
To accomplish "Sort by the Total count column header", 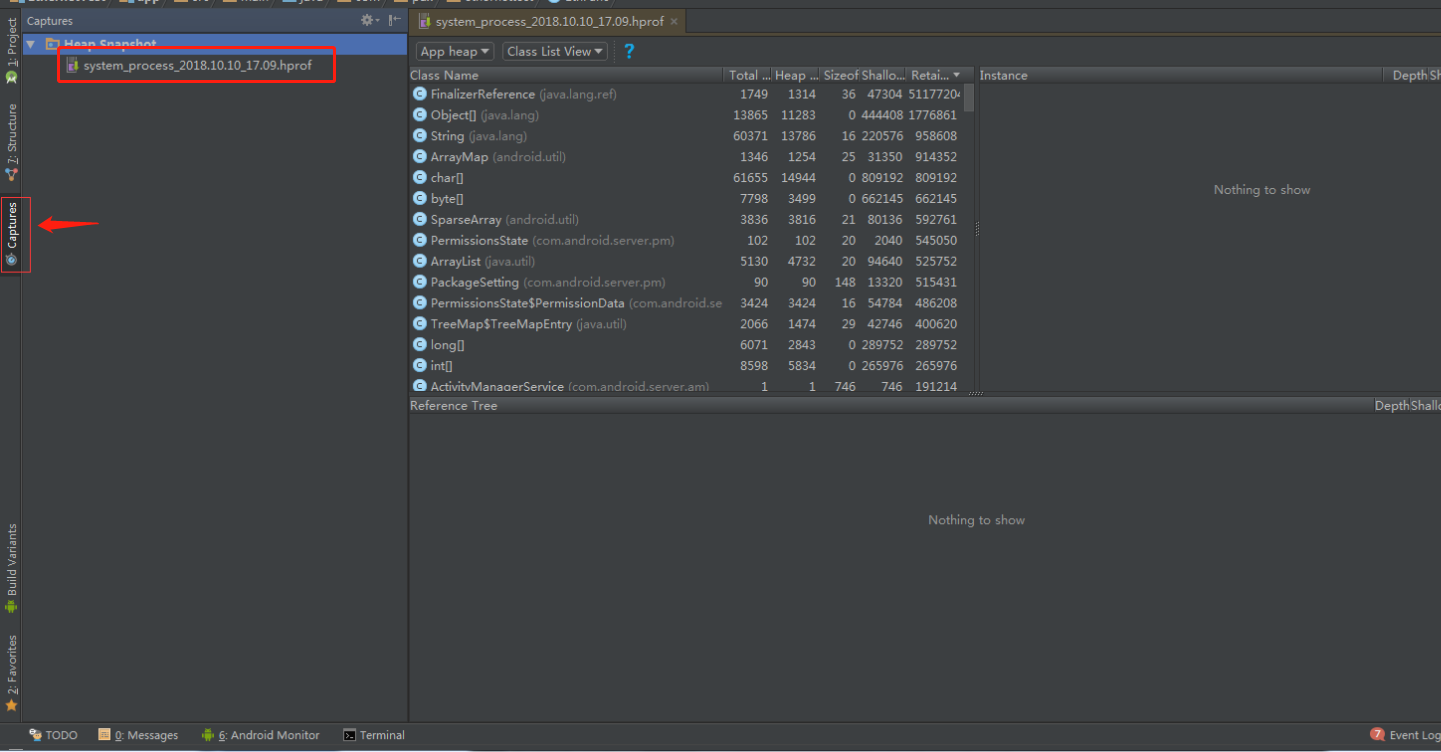I will coord(748,75).
